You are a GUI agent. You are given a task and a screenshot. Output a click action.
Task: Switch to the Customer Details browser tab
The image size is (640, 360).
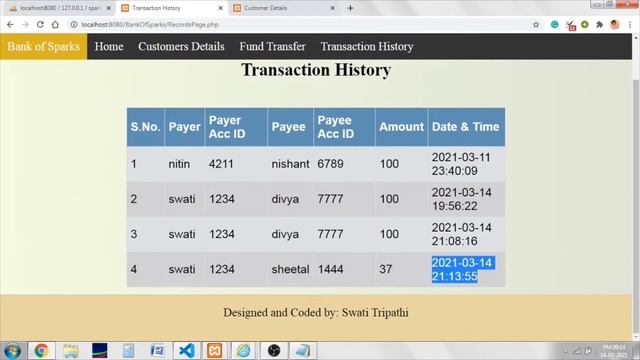click(284, 8)
